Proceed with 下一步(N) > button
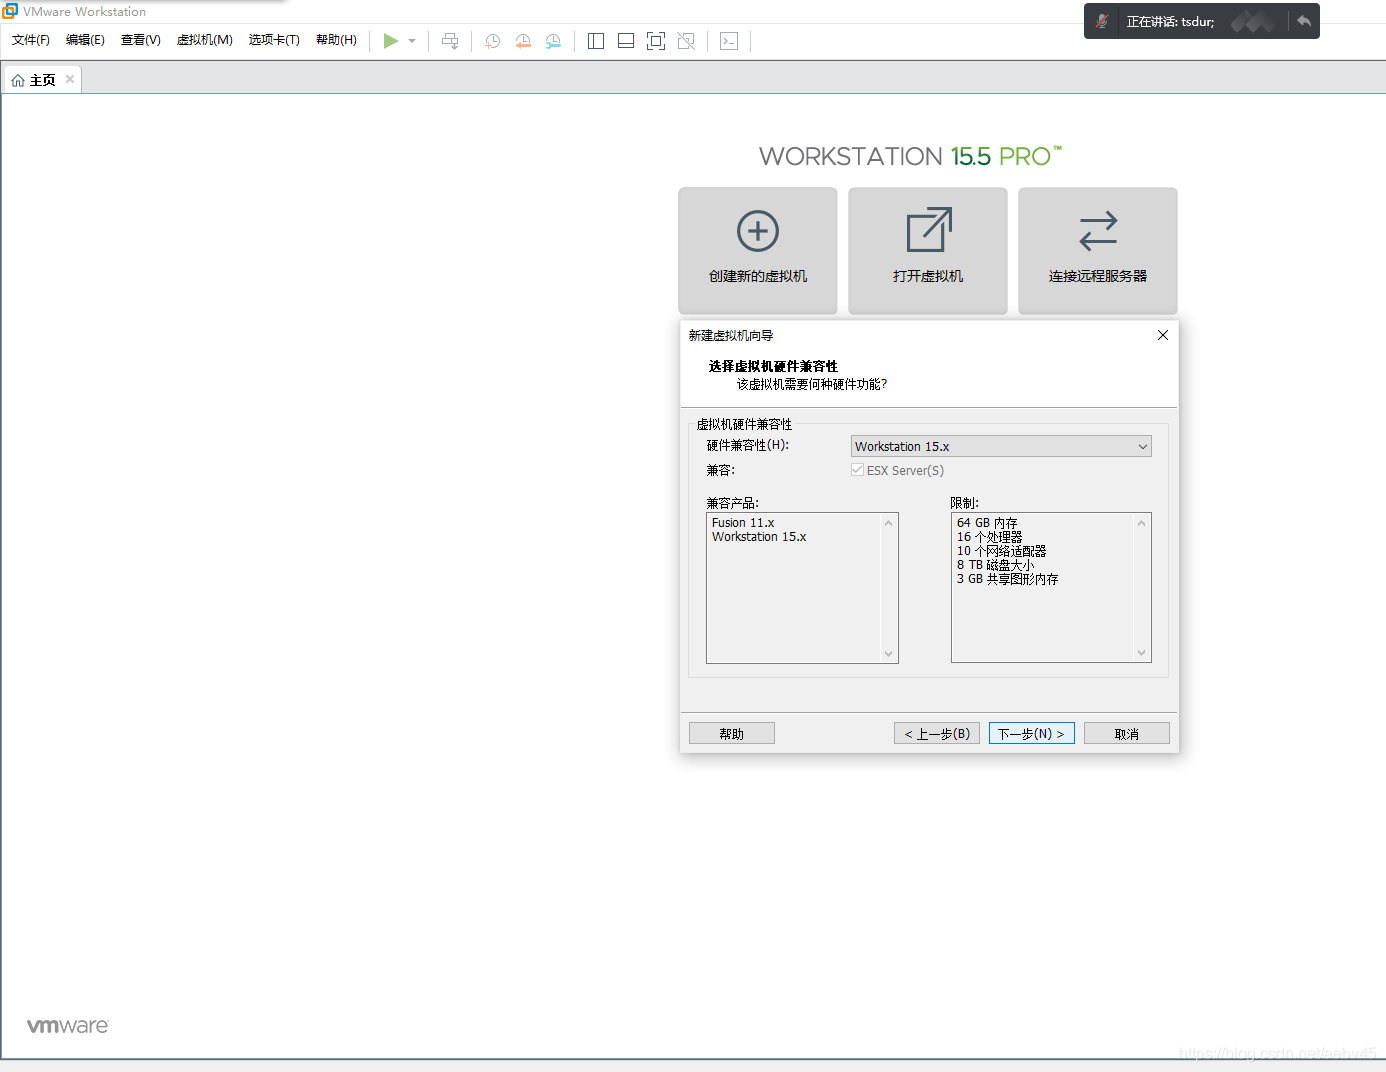Image resolution: width=1386 pixels, height=1072 pixels. pos(1032,733)
